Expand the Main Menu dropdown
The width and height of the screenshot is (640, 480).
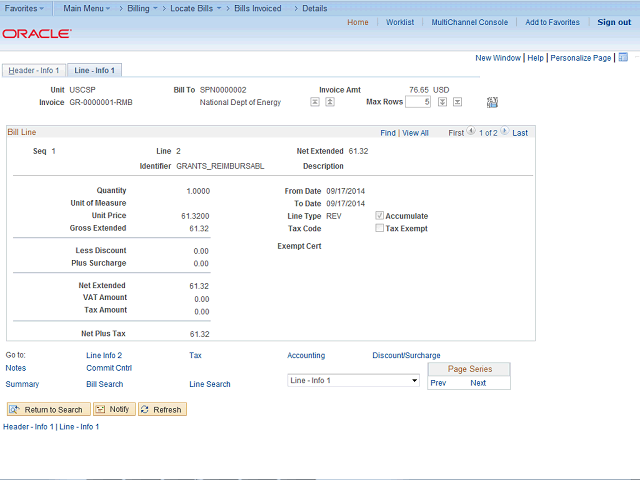[85, 8]
